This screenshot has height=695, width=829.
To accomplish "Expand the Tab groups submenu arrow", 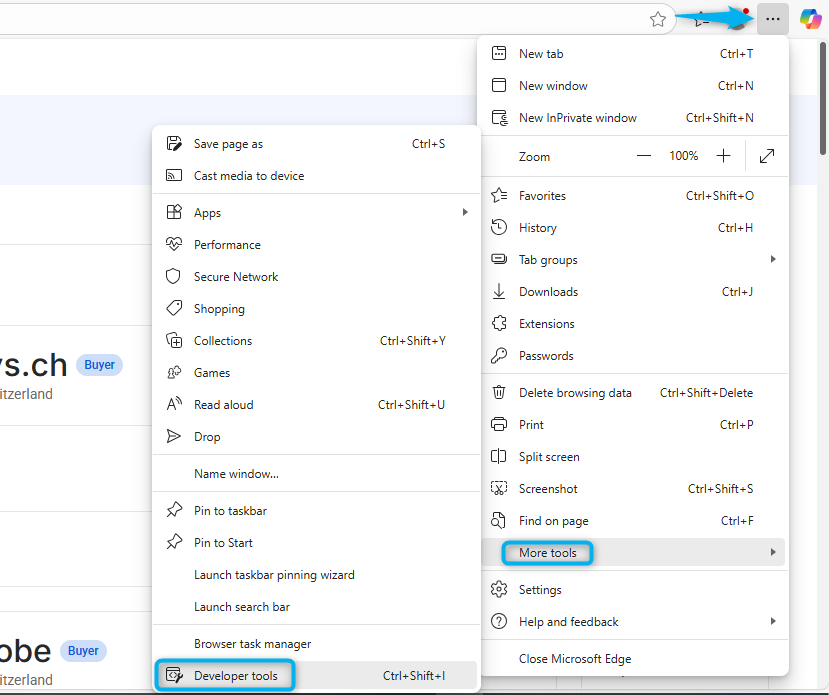I will pyautogui.click(x=773, y=259).
